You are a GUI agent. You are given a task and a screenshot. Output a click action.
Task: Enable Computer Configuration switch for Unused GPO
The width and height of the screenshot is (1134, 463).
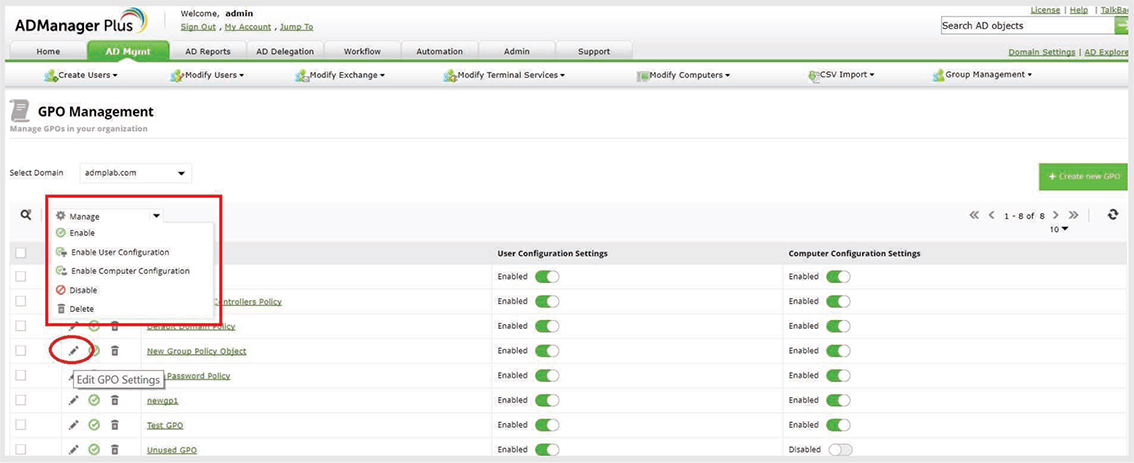pos(840,449)
